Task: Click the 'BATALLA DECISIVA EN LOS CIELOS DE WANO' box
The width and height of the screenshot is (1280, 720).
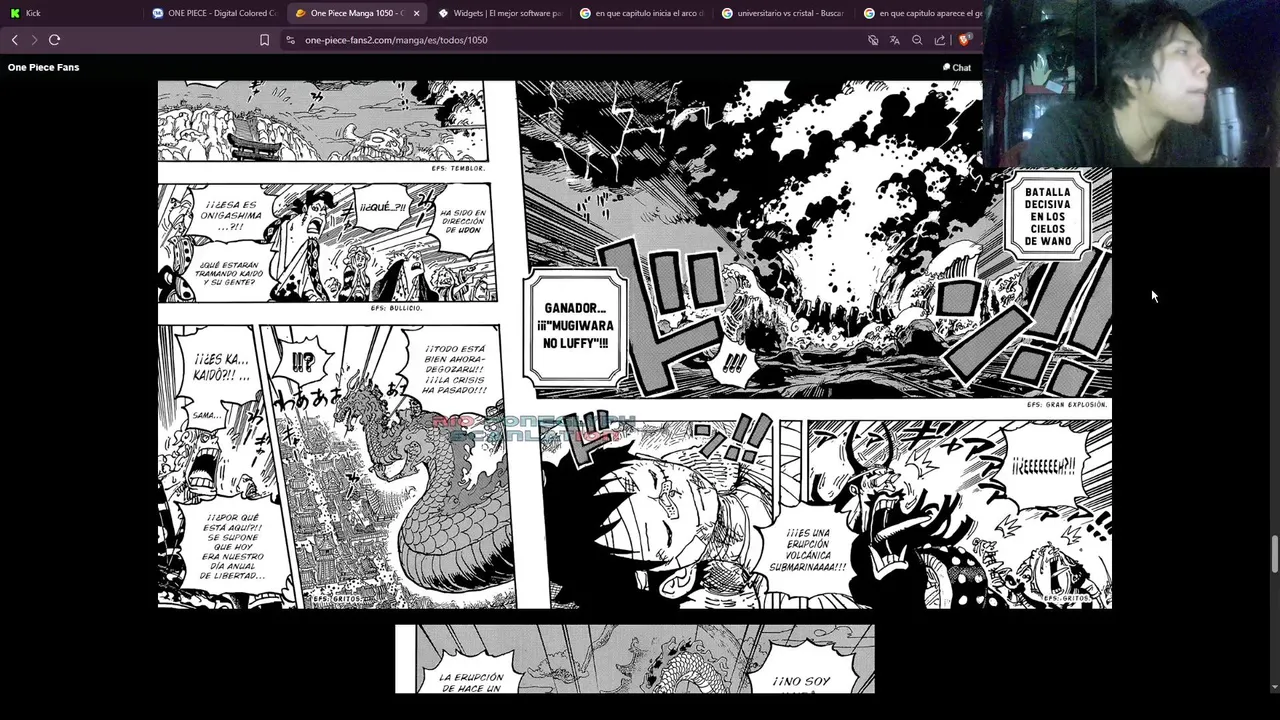Action: click(x=1047, y=216)
